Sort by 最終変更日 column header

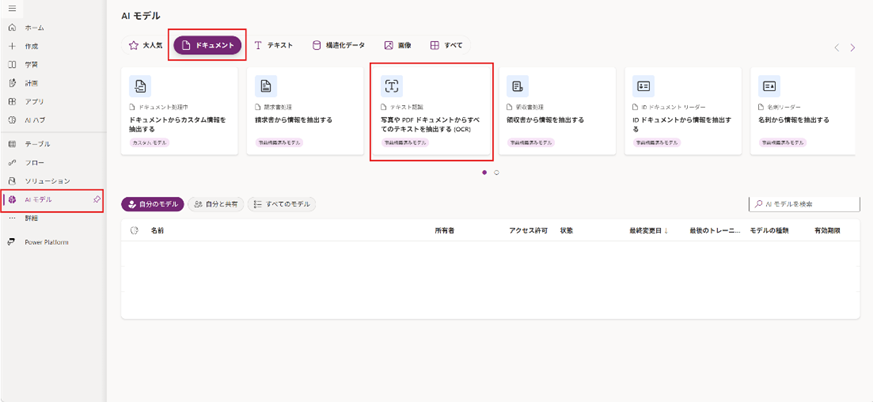click(x=649, y=230)
